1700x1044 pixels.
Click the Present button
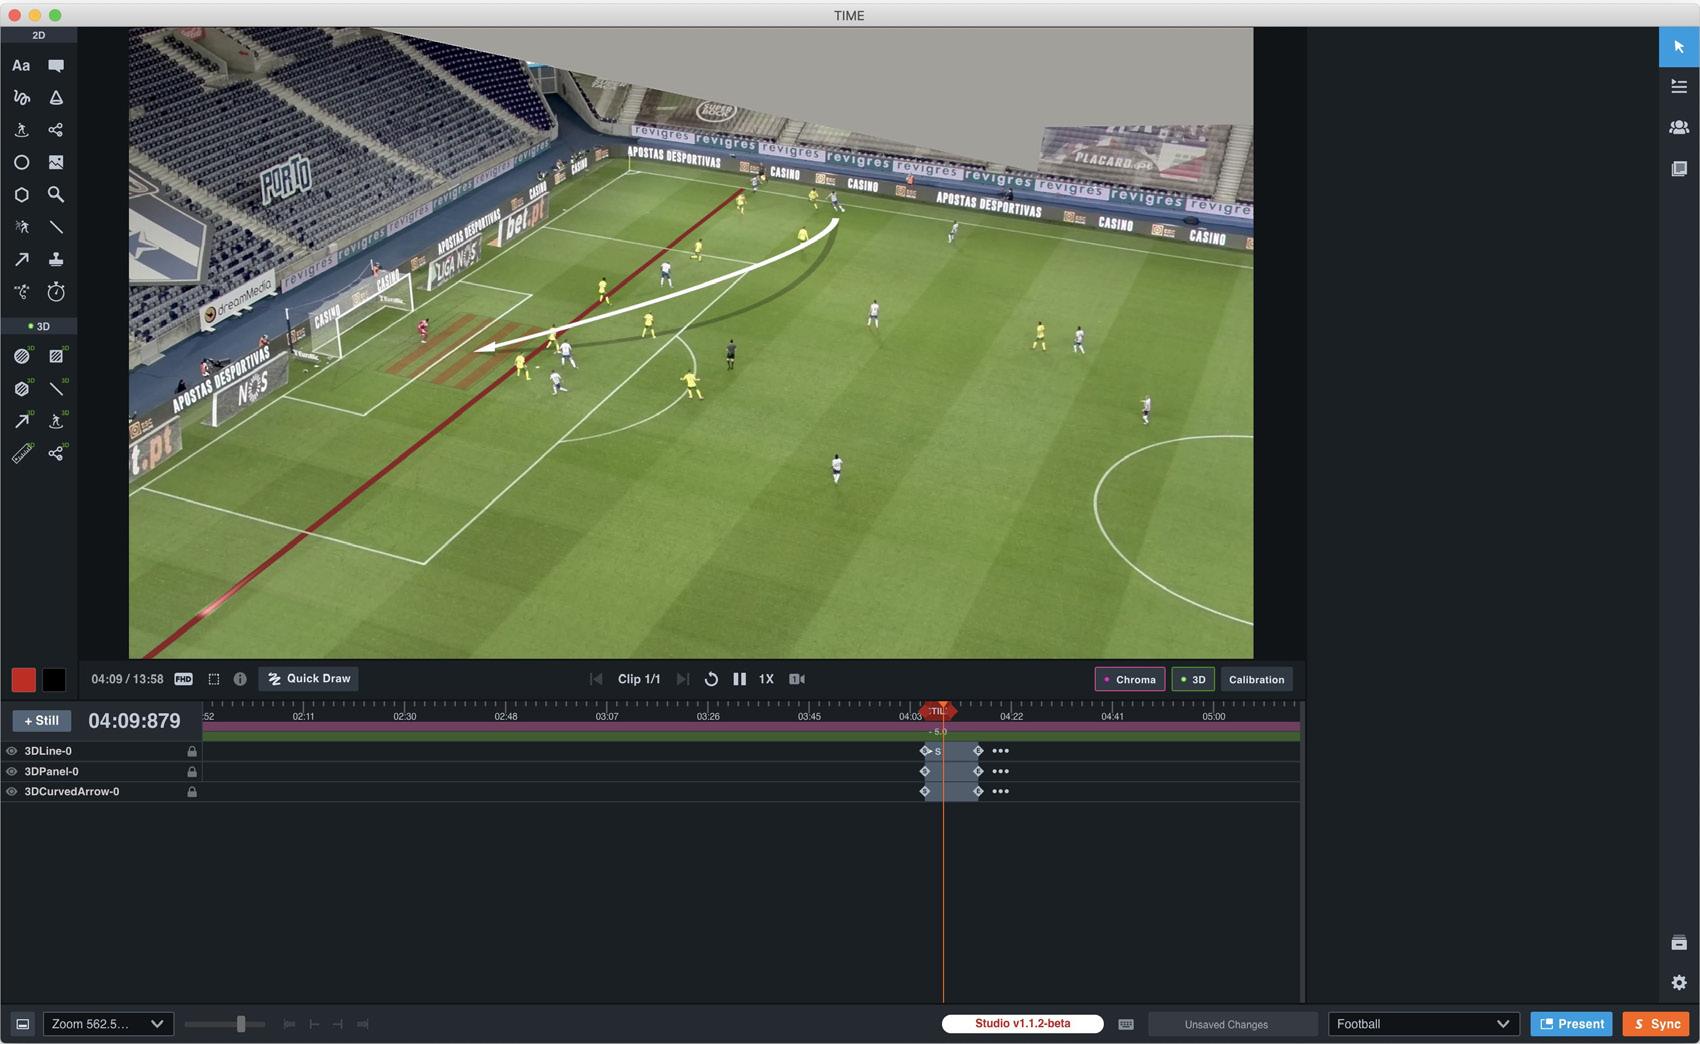1571,1024
